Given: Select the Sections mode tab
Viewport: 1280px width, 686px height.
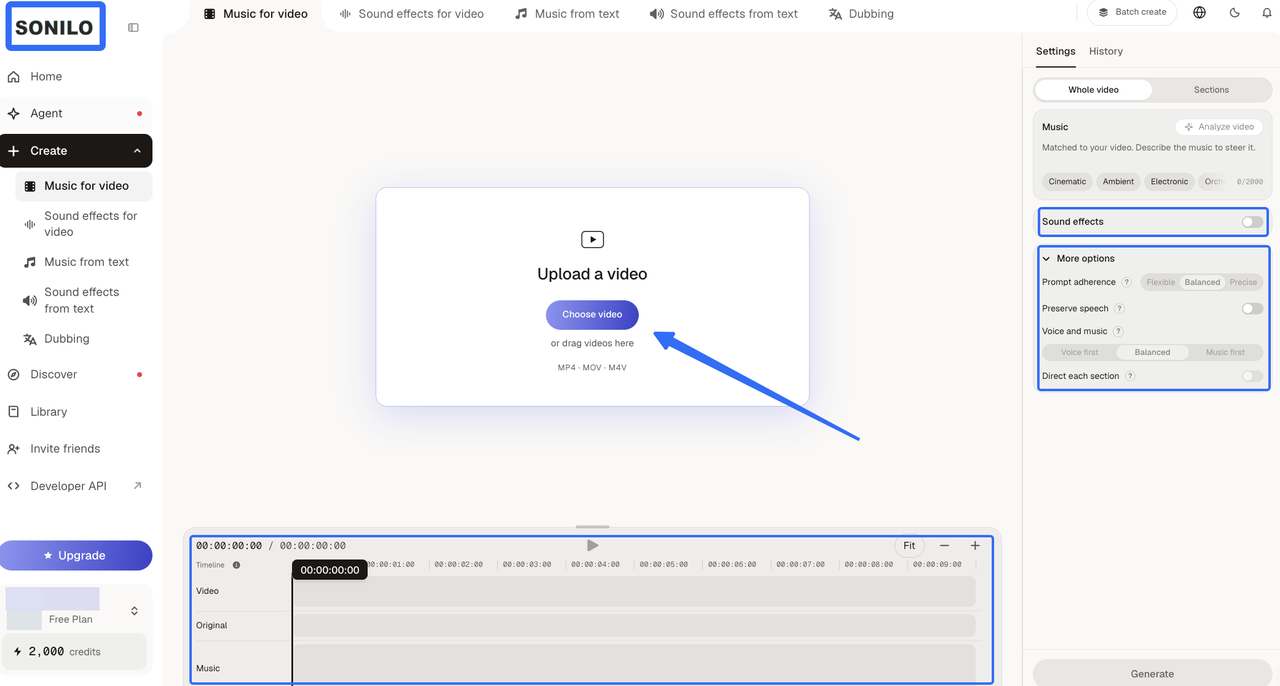Looking at the screenshot, I should point(1211,90).
